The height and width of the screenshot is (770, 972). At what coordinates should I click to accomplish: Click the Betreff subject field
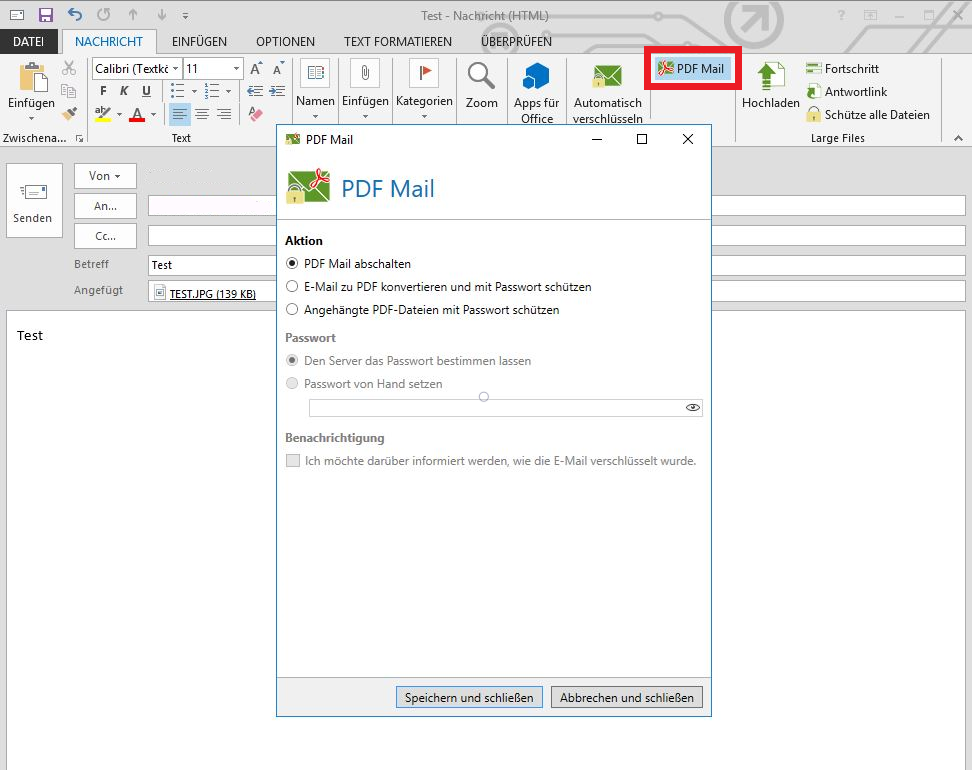(210, 265)
